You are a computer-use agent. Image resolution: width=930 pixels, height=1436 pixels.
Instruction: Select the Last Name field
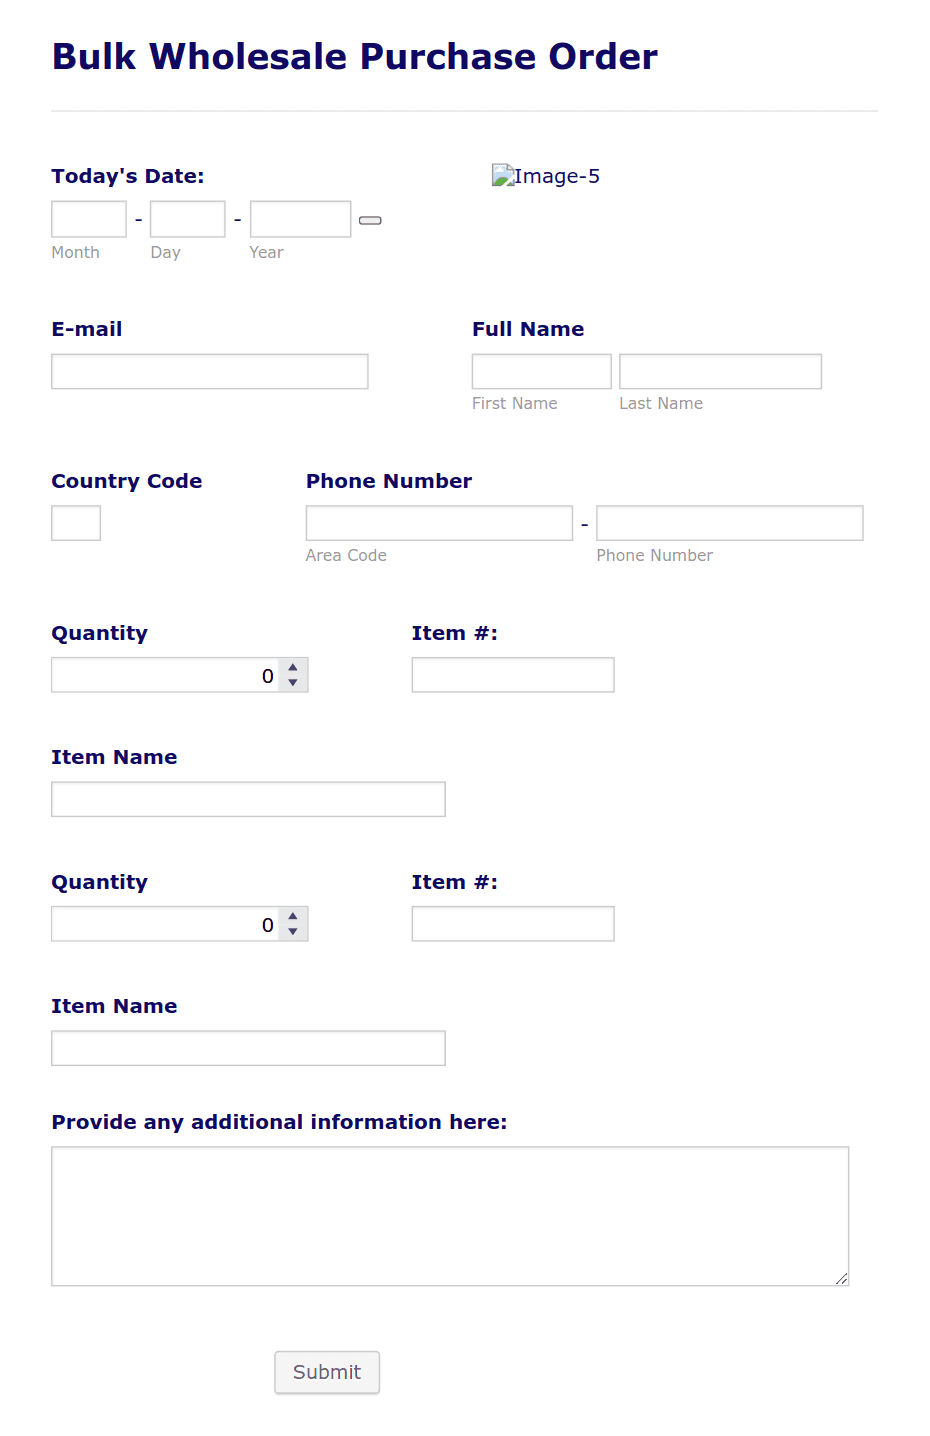(x=719, y=370)
